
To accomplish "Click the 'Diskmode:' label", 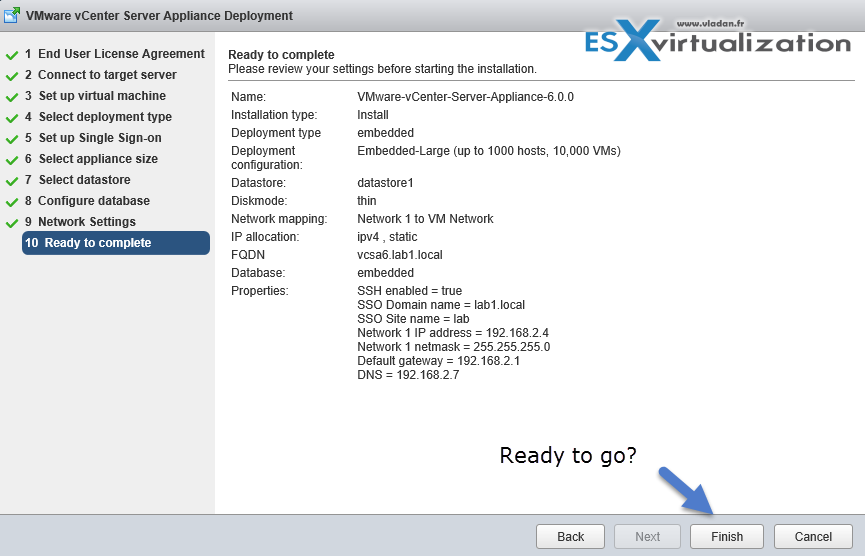I will (259, 200).
